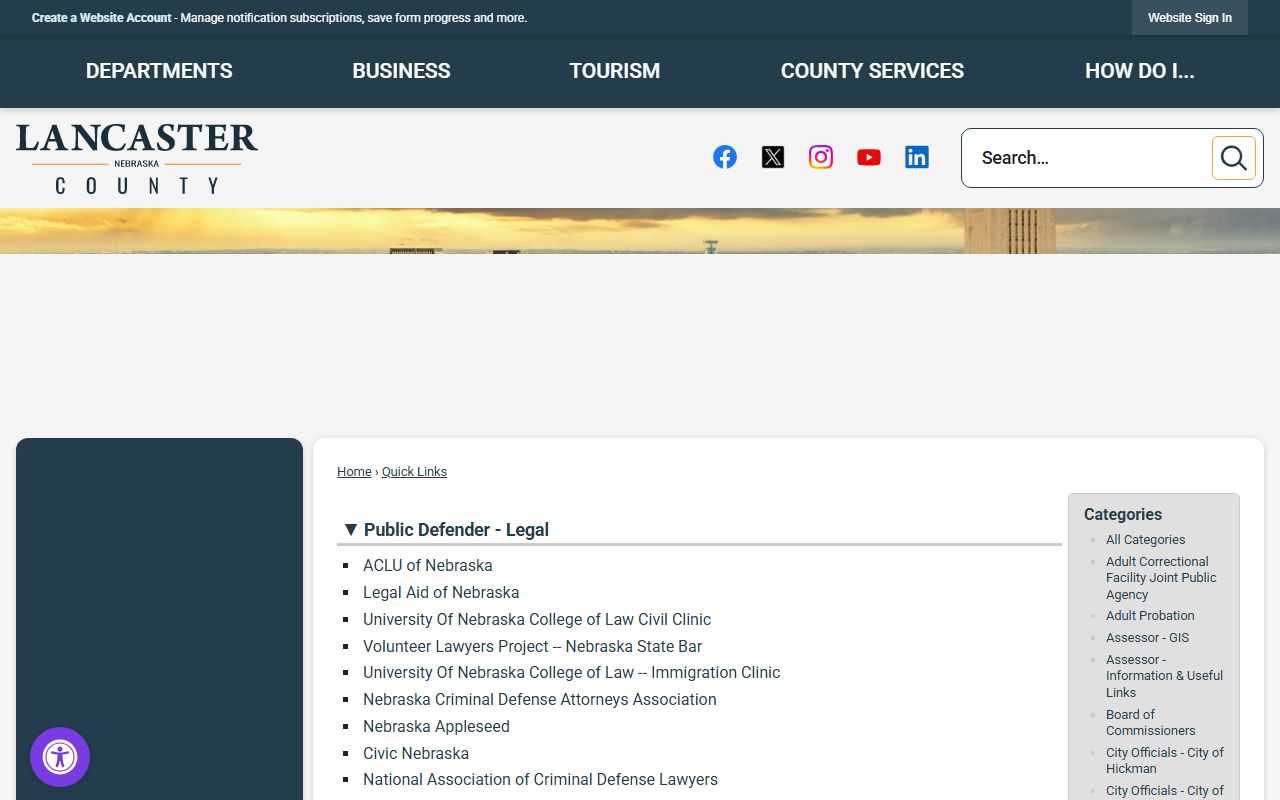Go to Home breadcrumb link
The width and height of the screenshot is (1280, 800).
[x=354, y=472]
